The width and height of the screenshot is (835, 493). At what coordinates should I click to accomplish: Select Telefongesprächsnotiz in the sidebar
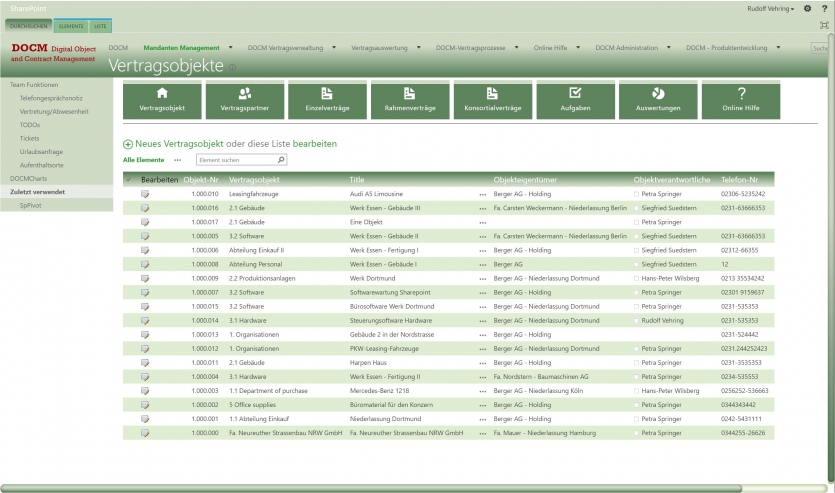(51, 98)
